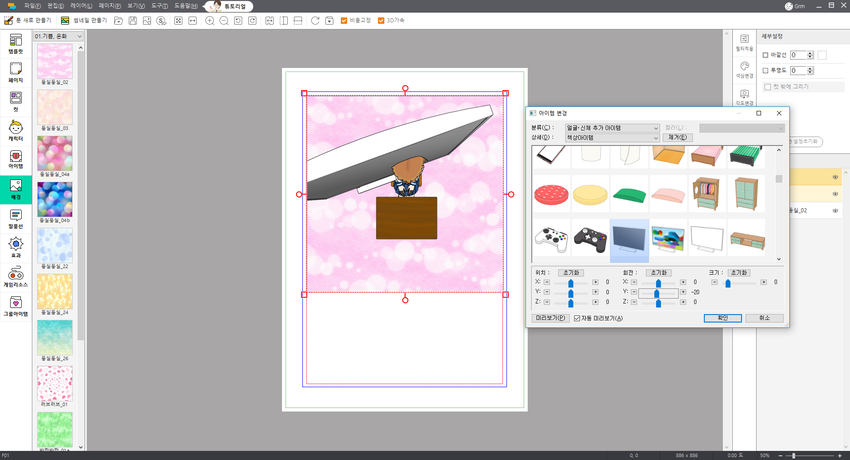
Task: Open the 도구 menu
Action: [159, 6]
